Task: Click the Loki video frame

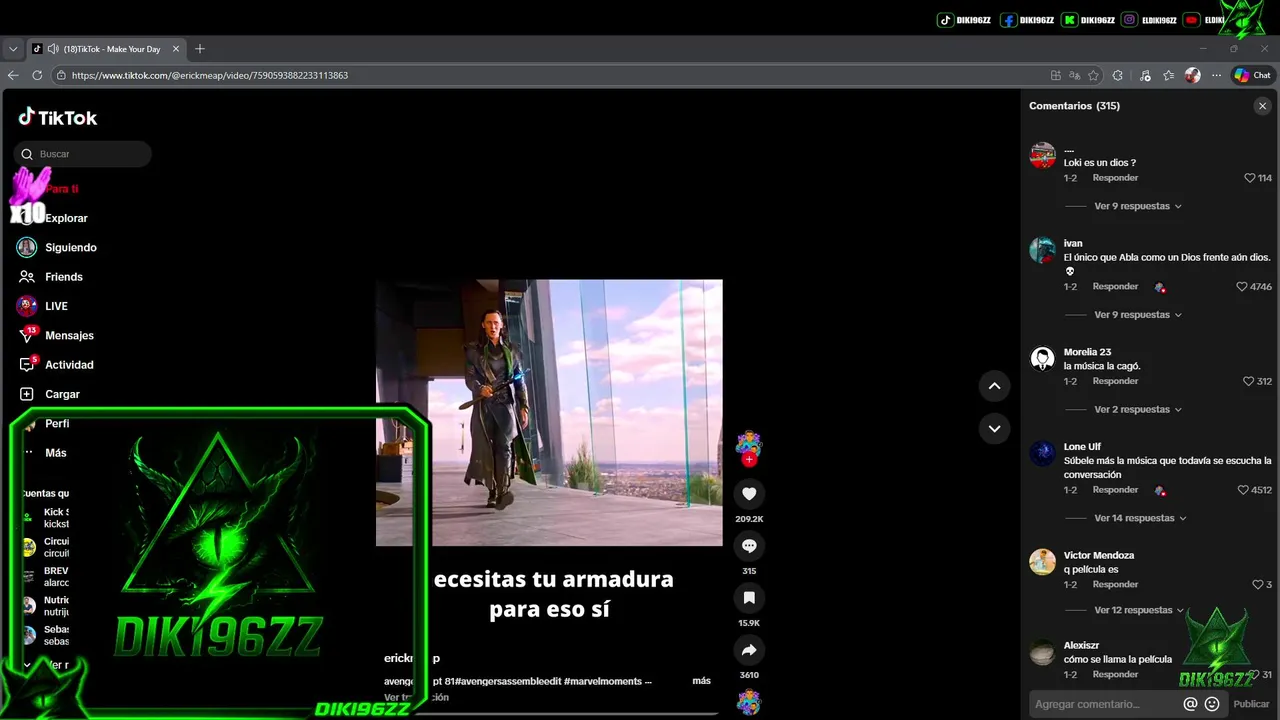Action: click(549, 413)
